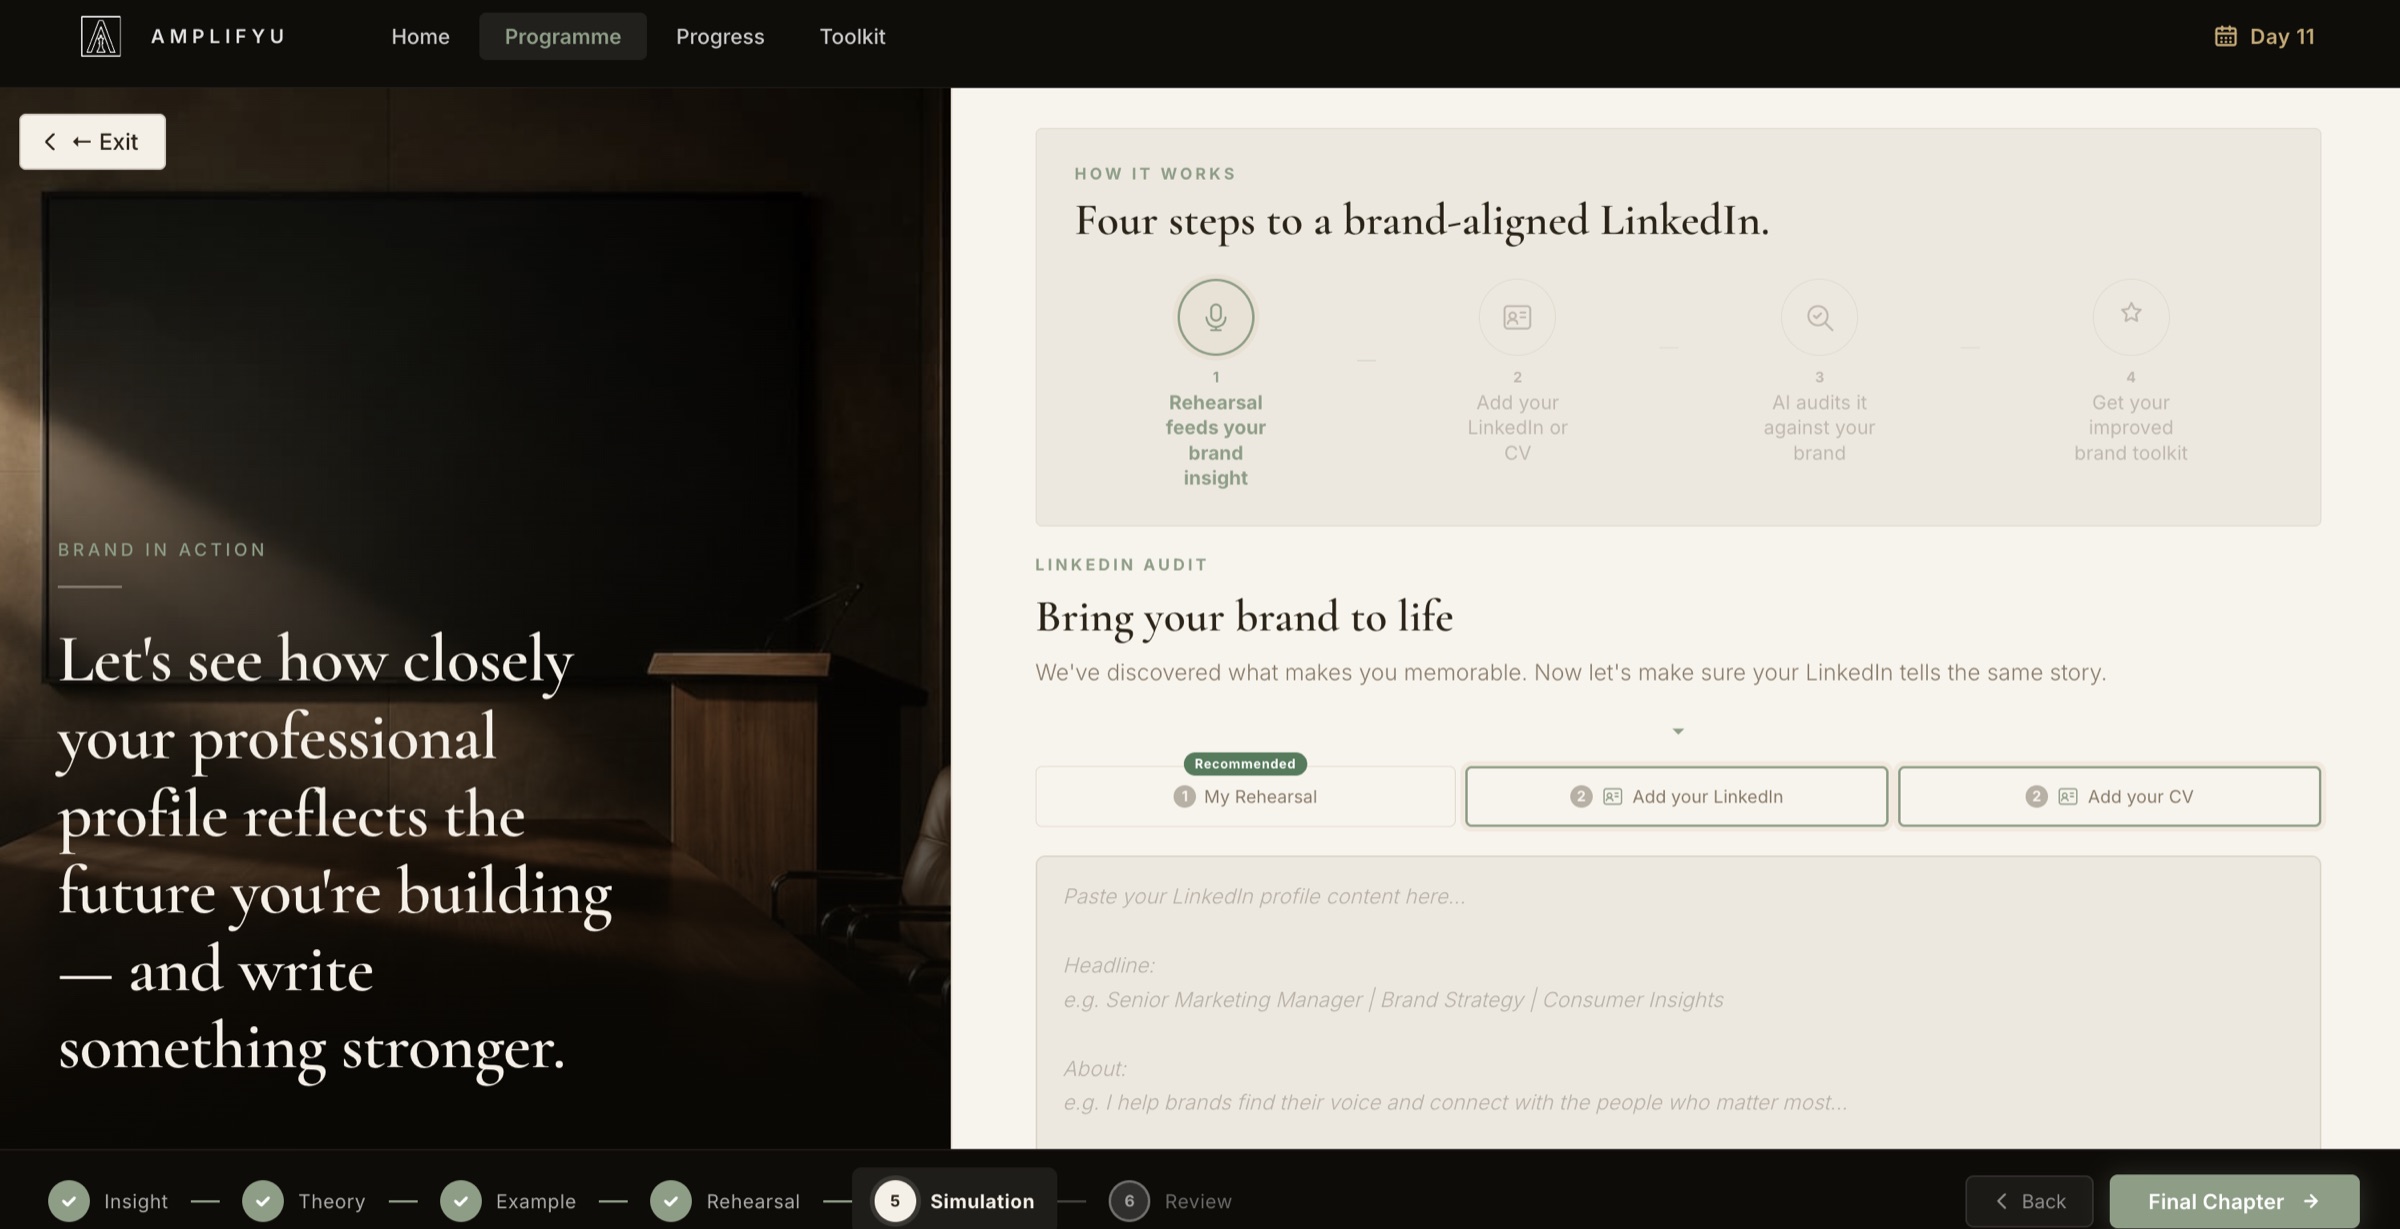Click the microphone Rehearsal step icon

1215,317
